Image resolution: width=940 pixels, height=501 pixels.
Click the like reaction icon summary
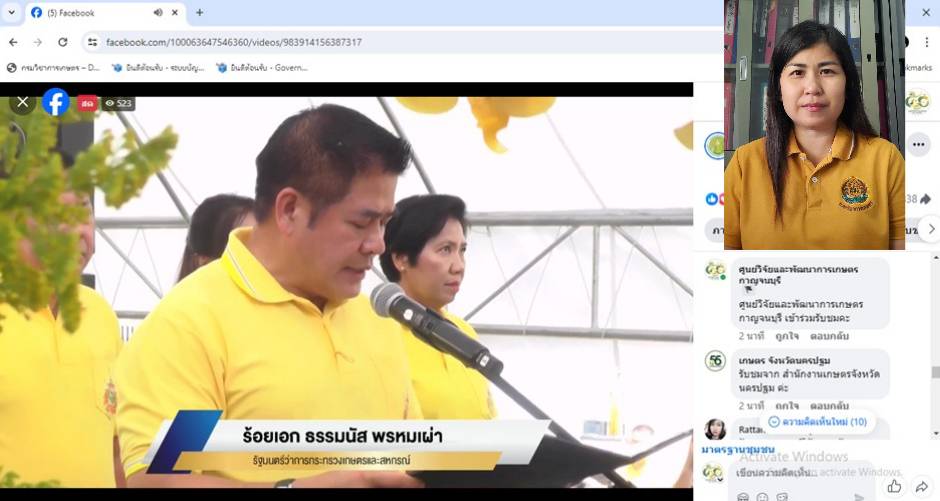tap(712, 199)
